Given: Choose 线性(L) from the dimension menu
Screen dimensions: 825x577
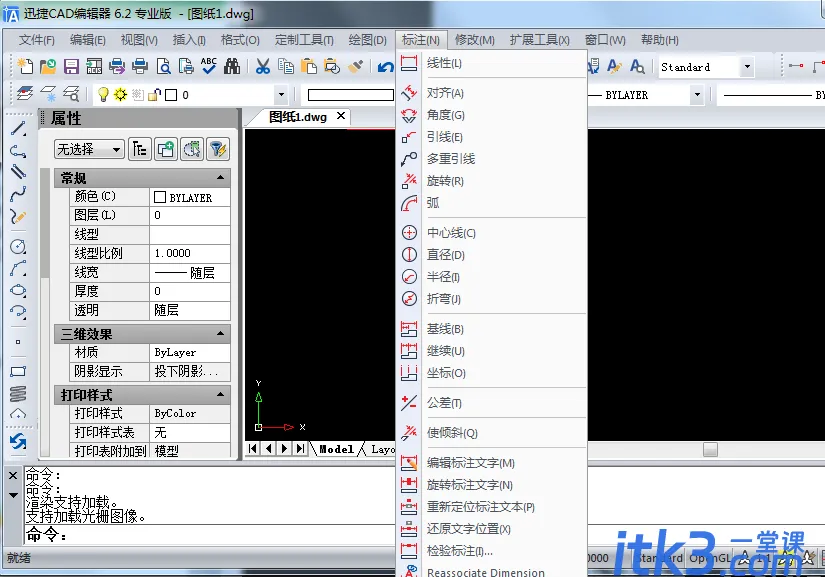Looking at the screenshot, I should (x=491, y=63).
